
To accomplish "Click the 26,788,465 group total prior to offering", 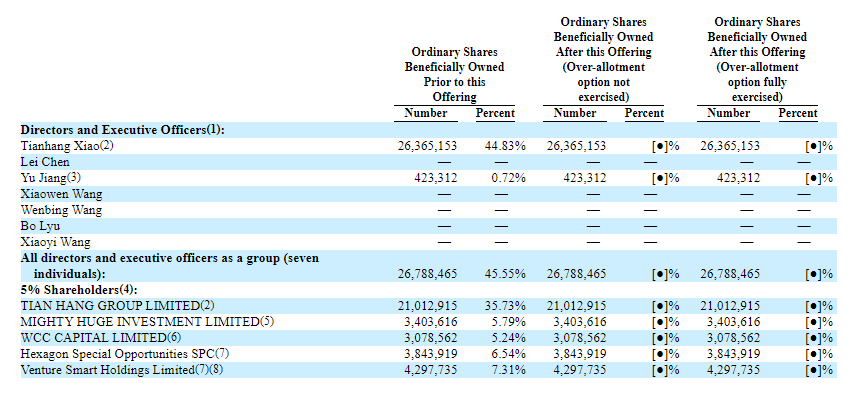I will coord(427,274).
